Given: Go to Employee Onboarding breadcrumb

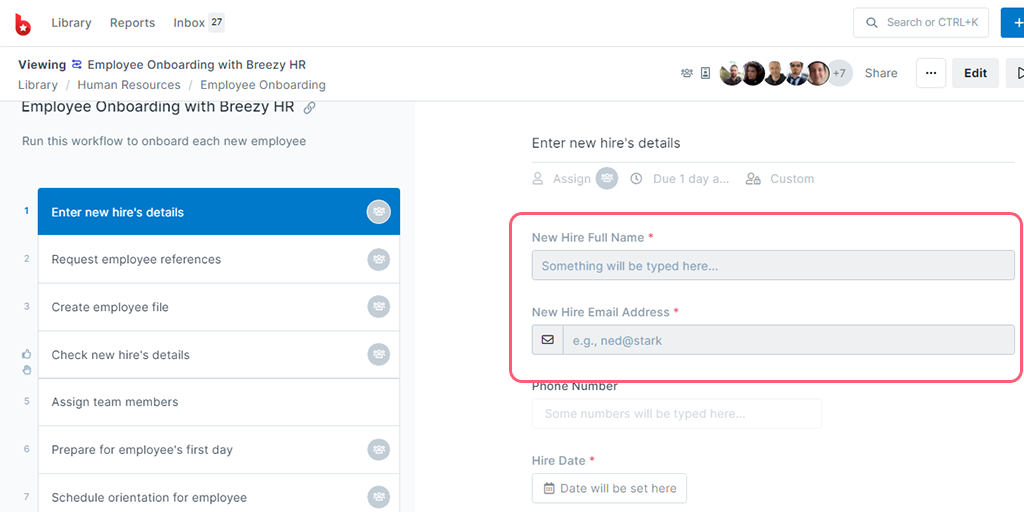Looking at the screenshot, I should [x=263, y=85].
